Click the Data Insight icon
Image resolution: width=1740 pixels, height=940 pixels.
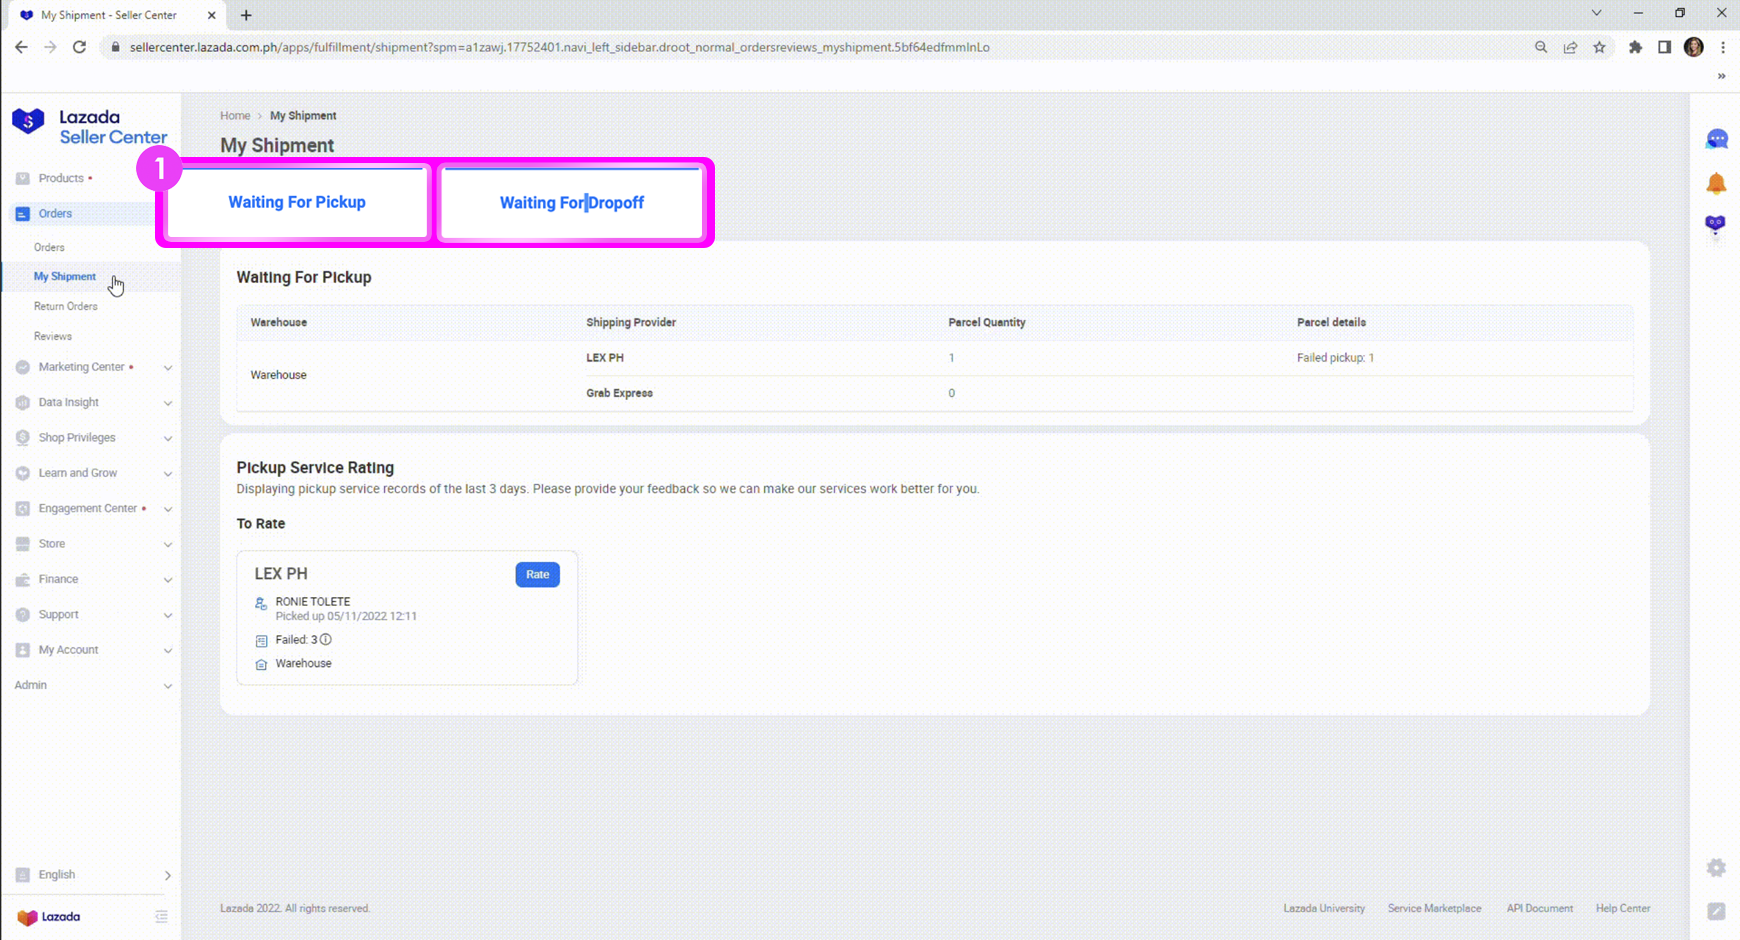(x=22, y=402)
